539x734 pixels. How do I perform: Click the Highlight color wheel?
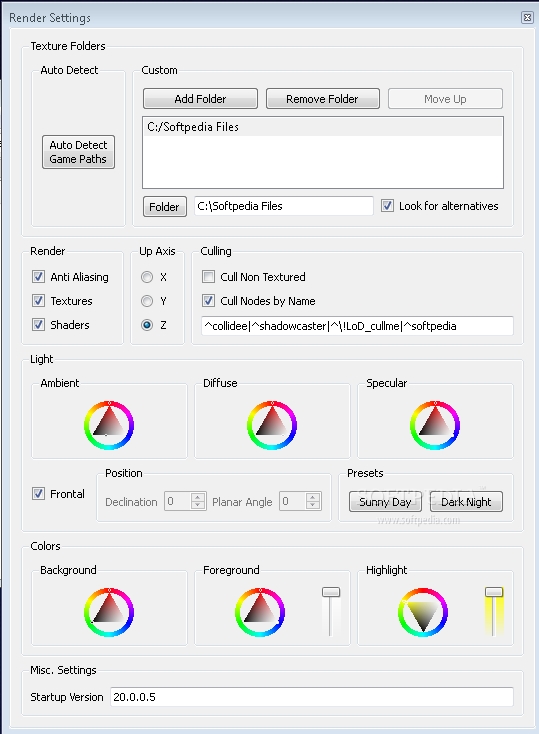coord(423,612)
